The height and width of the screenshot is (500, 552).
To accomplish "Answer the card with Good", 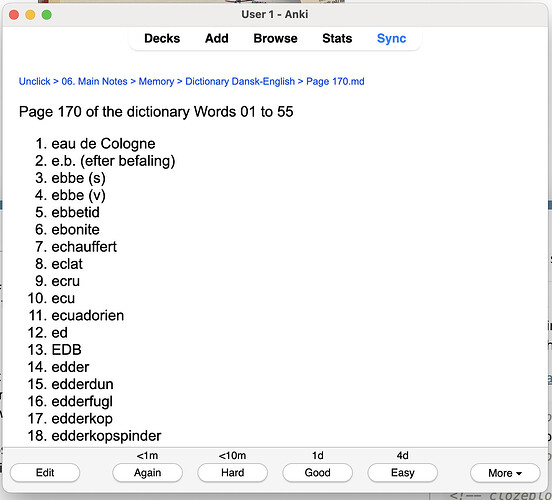I will click(318, 473).
